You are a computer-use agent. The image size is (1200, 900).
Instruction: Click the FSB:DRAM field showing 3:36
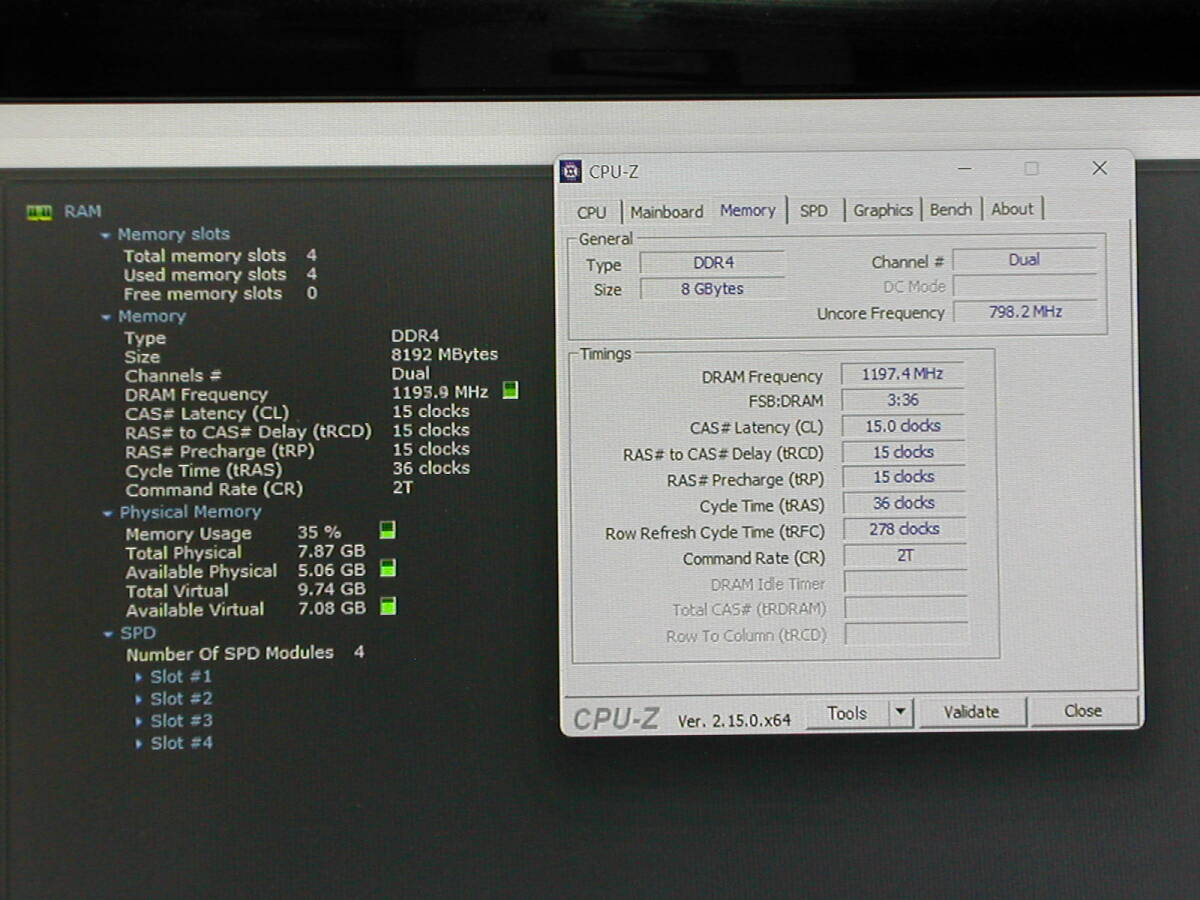(902, 400)
